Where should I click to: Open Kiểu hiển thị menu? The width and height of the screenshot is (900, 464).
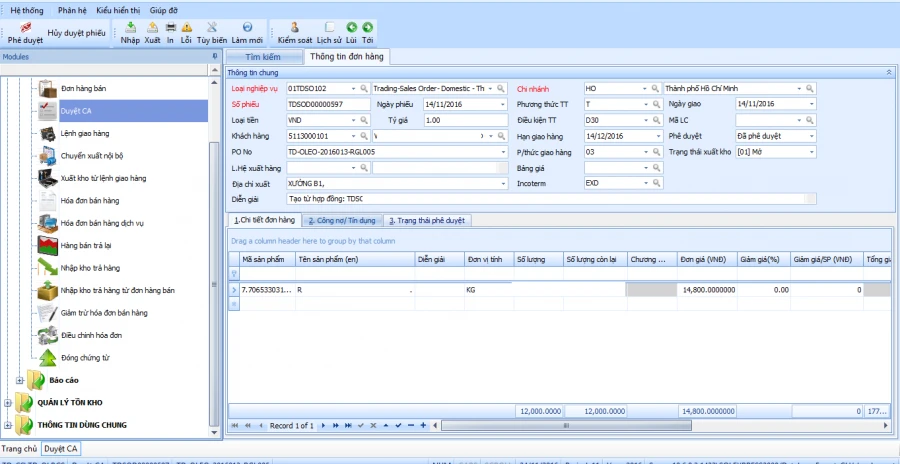click(x=118, y=10)
